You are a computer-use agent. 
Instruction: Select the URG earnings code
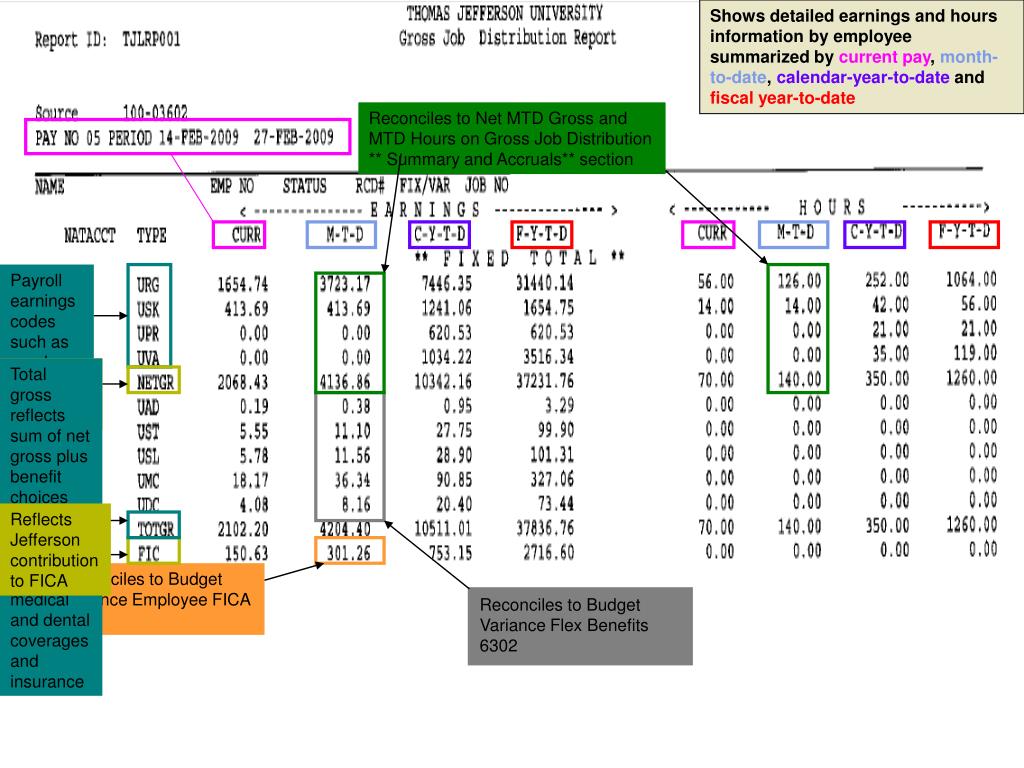(x=148, y=285)
